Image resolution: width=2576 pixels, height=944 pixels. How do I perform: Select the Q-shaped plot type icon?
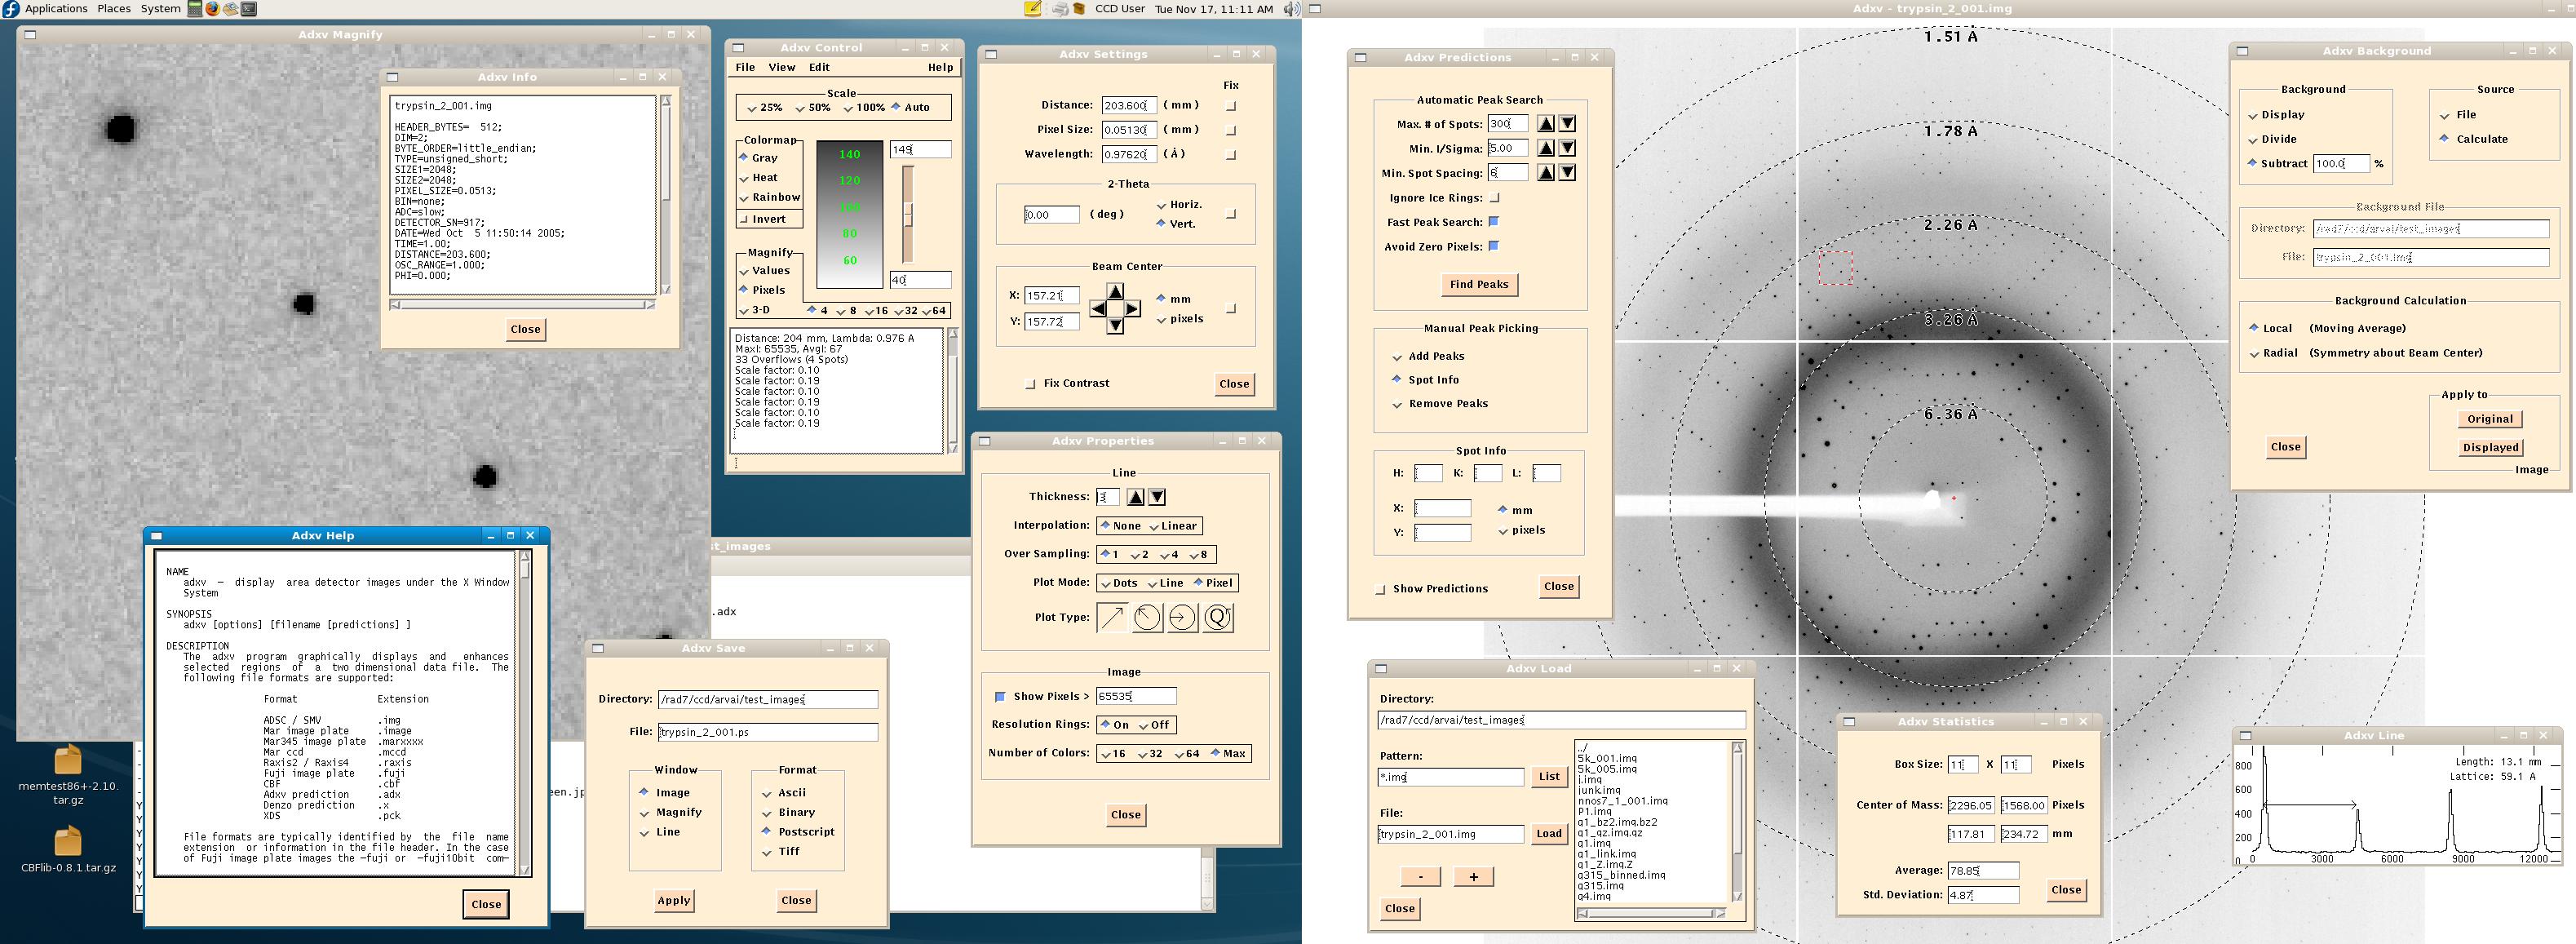click(1218, 618)
